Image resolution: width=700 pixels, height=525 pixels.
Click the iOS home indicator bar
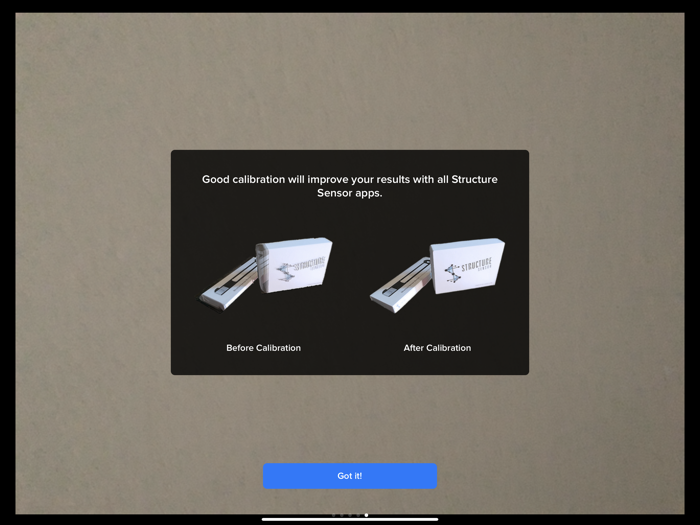pyautogui.click(x=350, y=519)
